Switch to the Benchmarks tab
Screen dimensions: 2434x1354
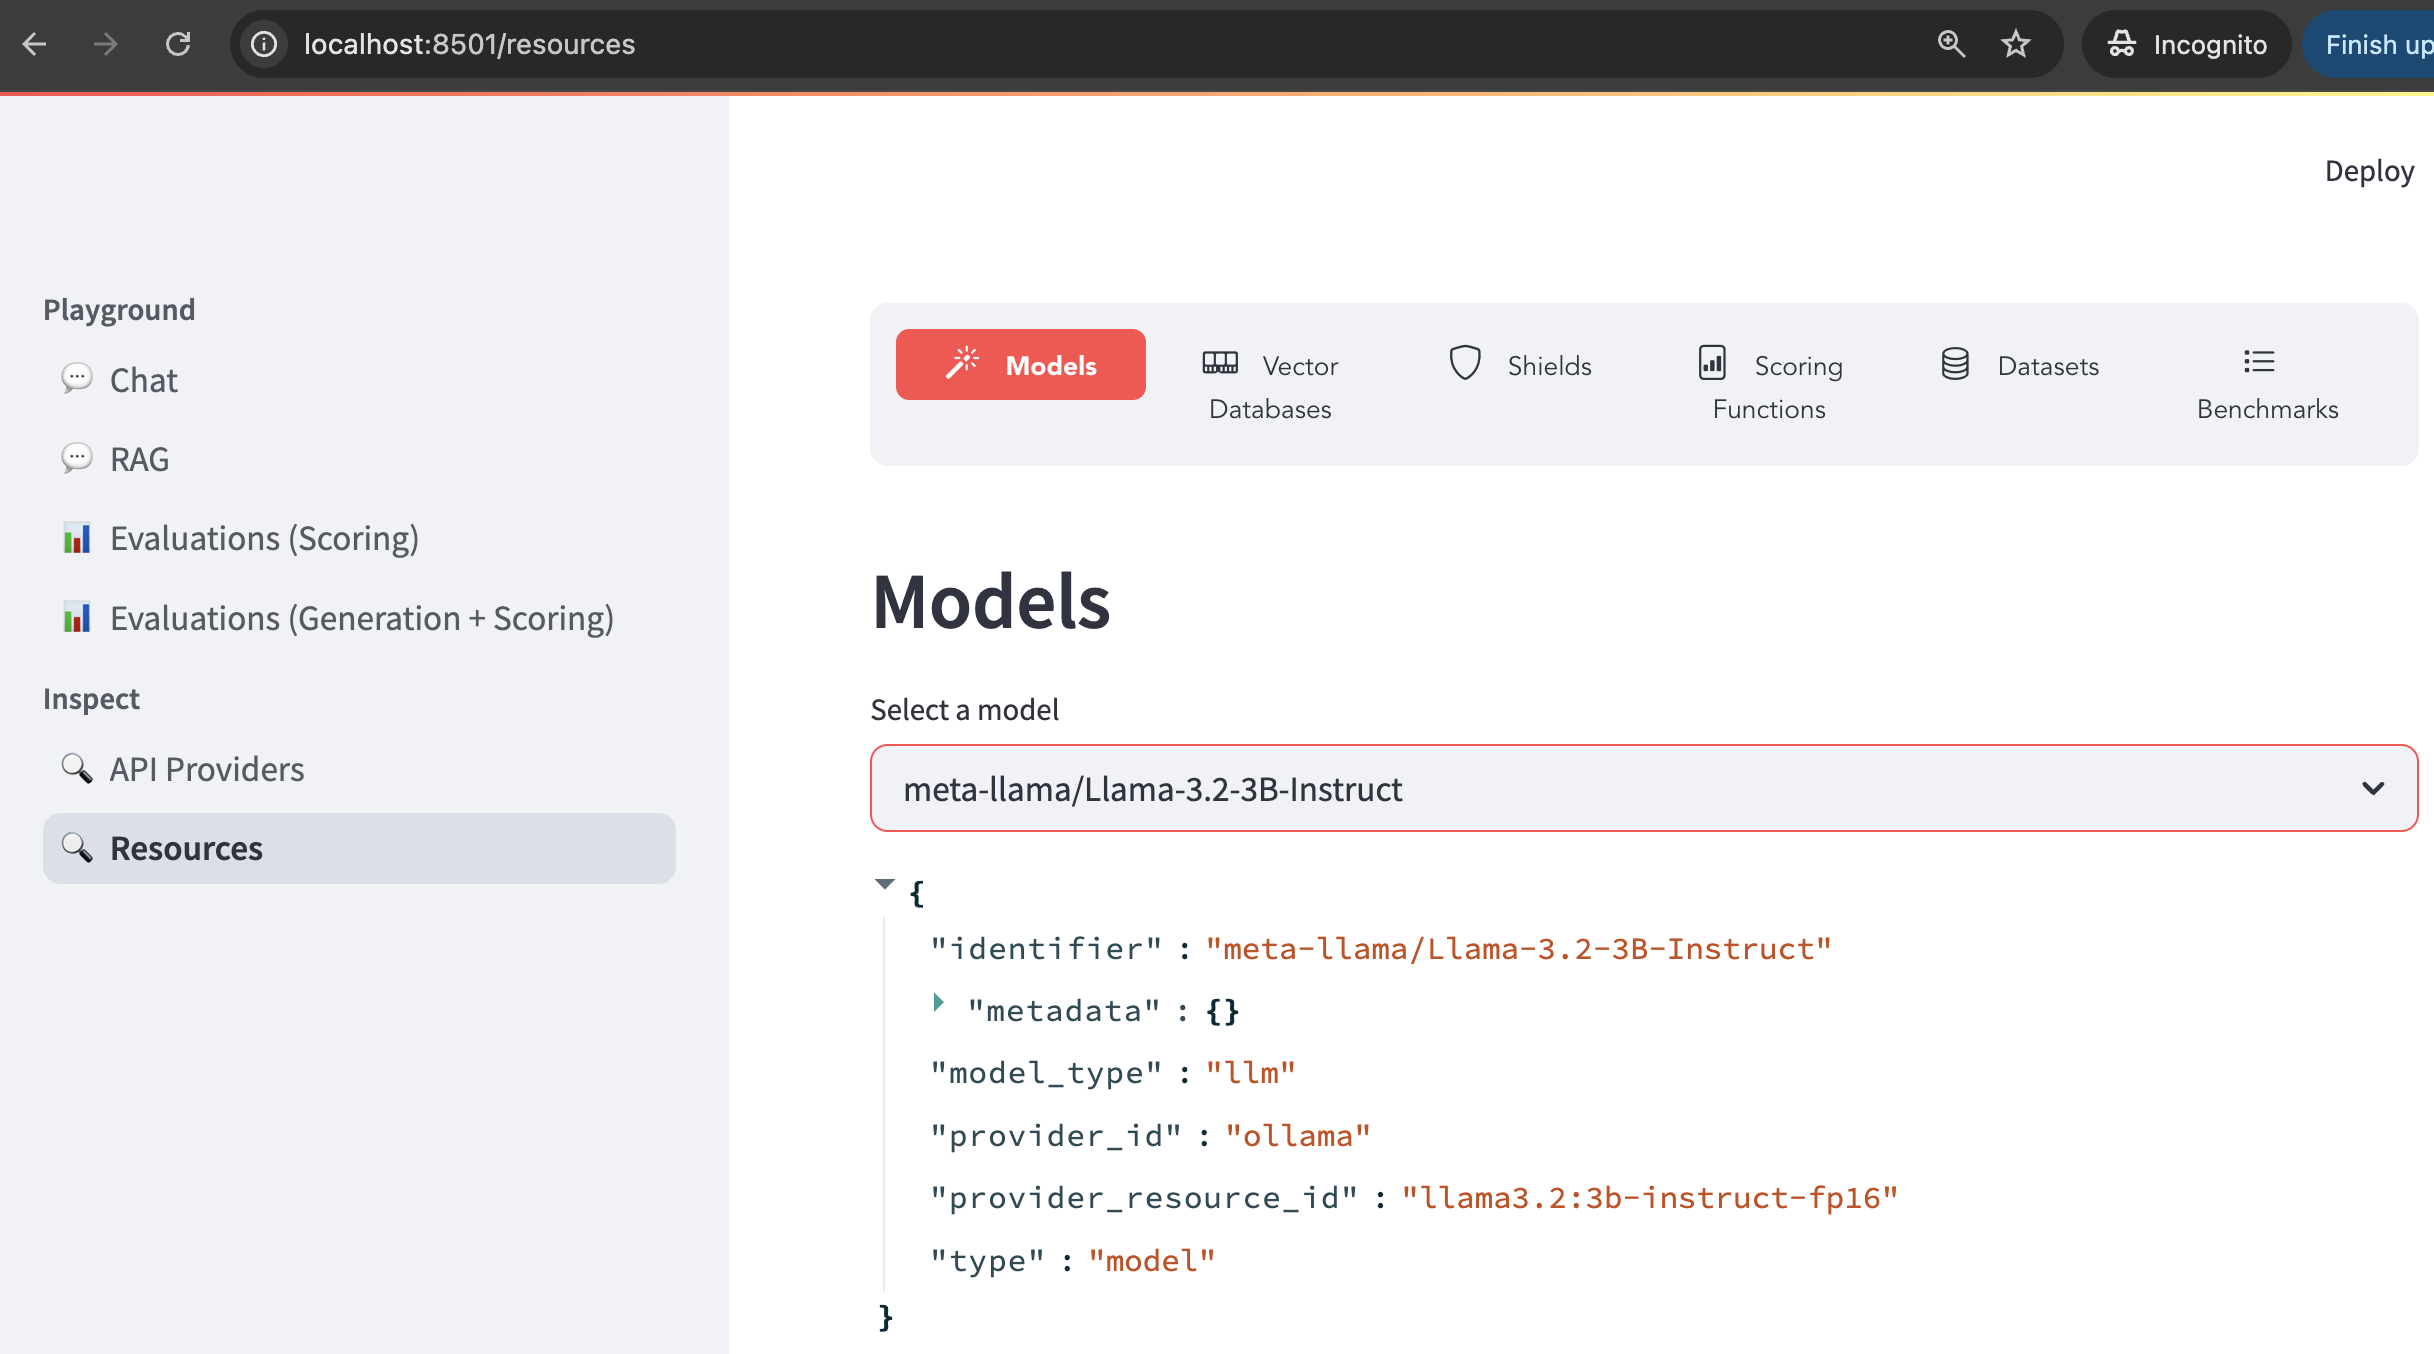click(2267, 386)
